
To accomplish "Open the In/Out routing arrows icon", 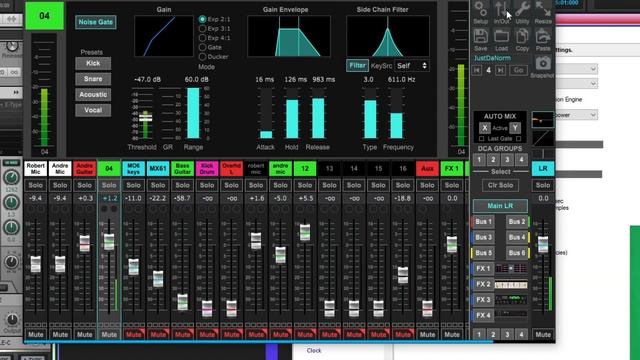I will pyautogui.click(x=501, y=10).
